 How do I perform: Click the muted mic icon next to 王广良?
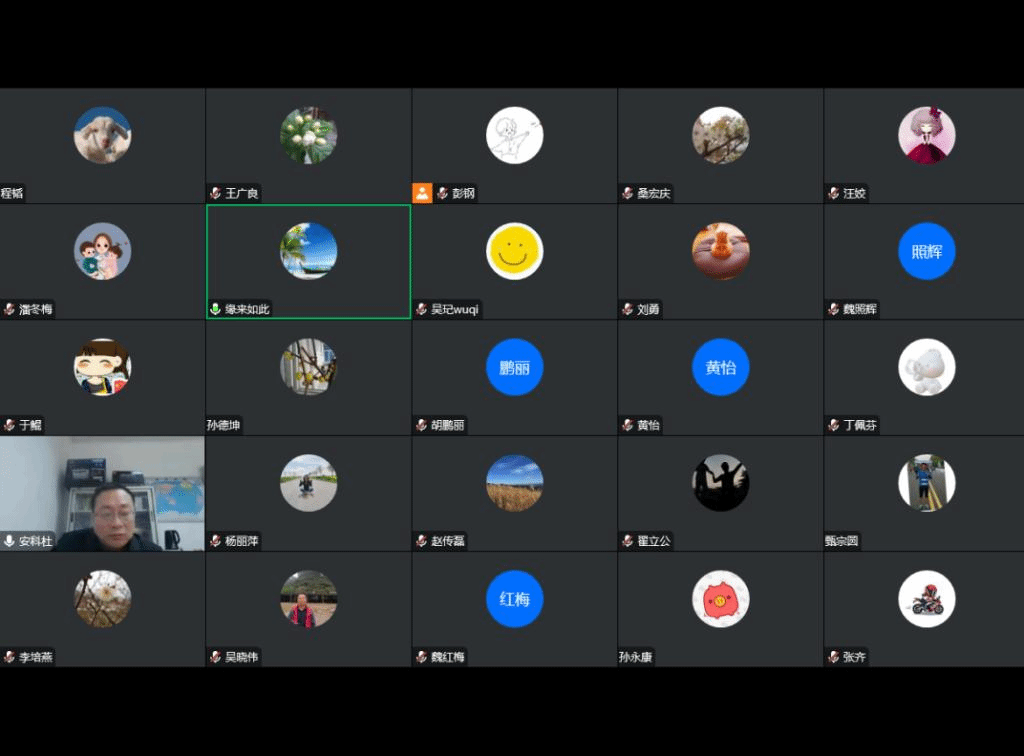click(215, 193)
